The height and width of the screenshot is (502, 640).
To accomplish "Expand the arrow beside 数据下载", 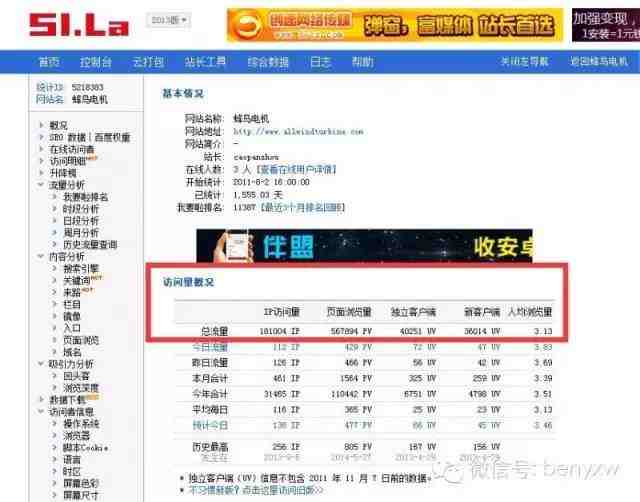I will coord(41,400).
